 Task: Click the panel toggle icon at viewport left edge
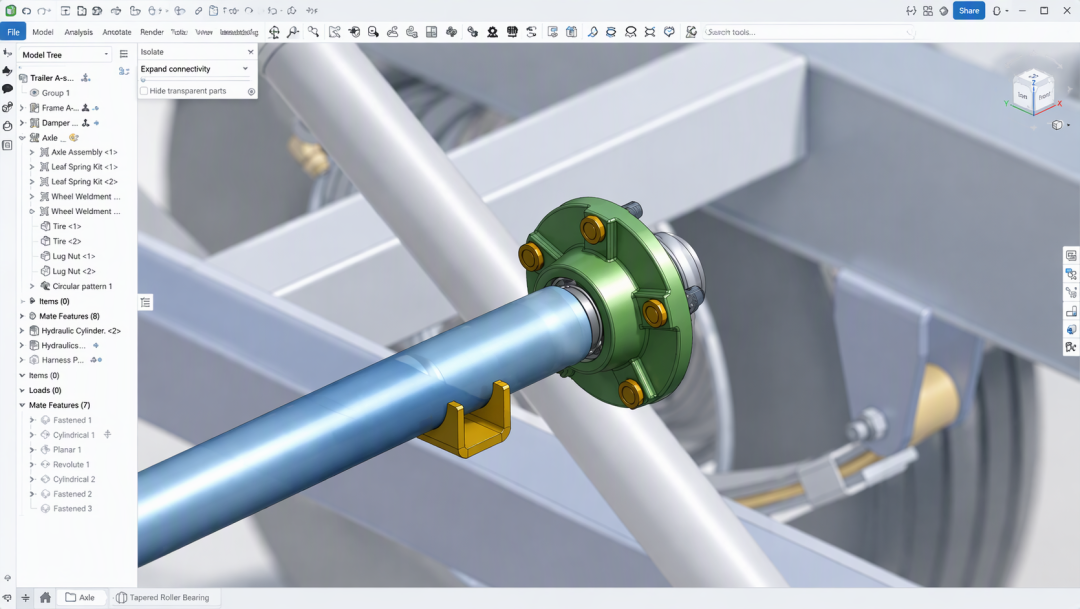145,302
